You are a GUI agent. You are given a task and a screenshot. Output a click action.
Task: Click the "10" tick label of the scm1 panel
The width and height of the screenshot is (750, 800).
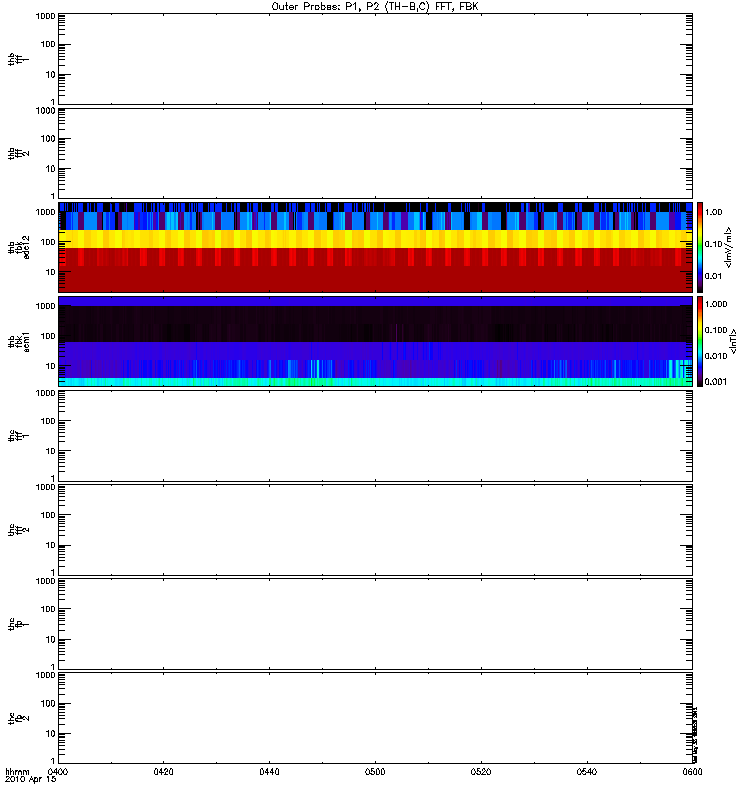point(51,366)
